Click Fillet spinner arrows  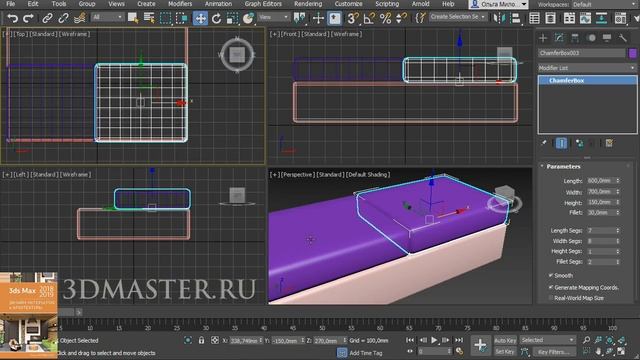pyautogui.click(x=618, y=213)
